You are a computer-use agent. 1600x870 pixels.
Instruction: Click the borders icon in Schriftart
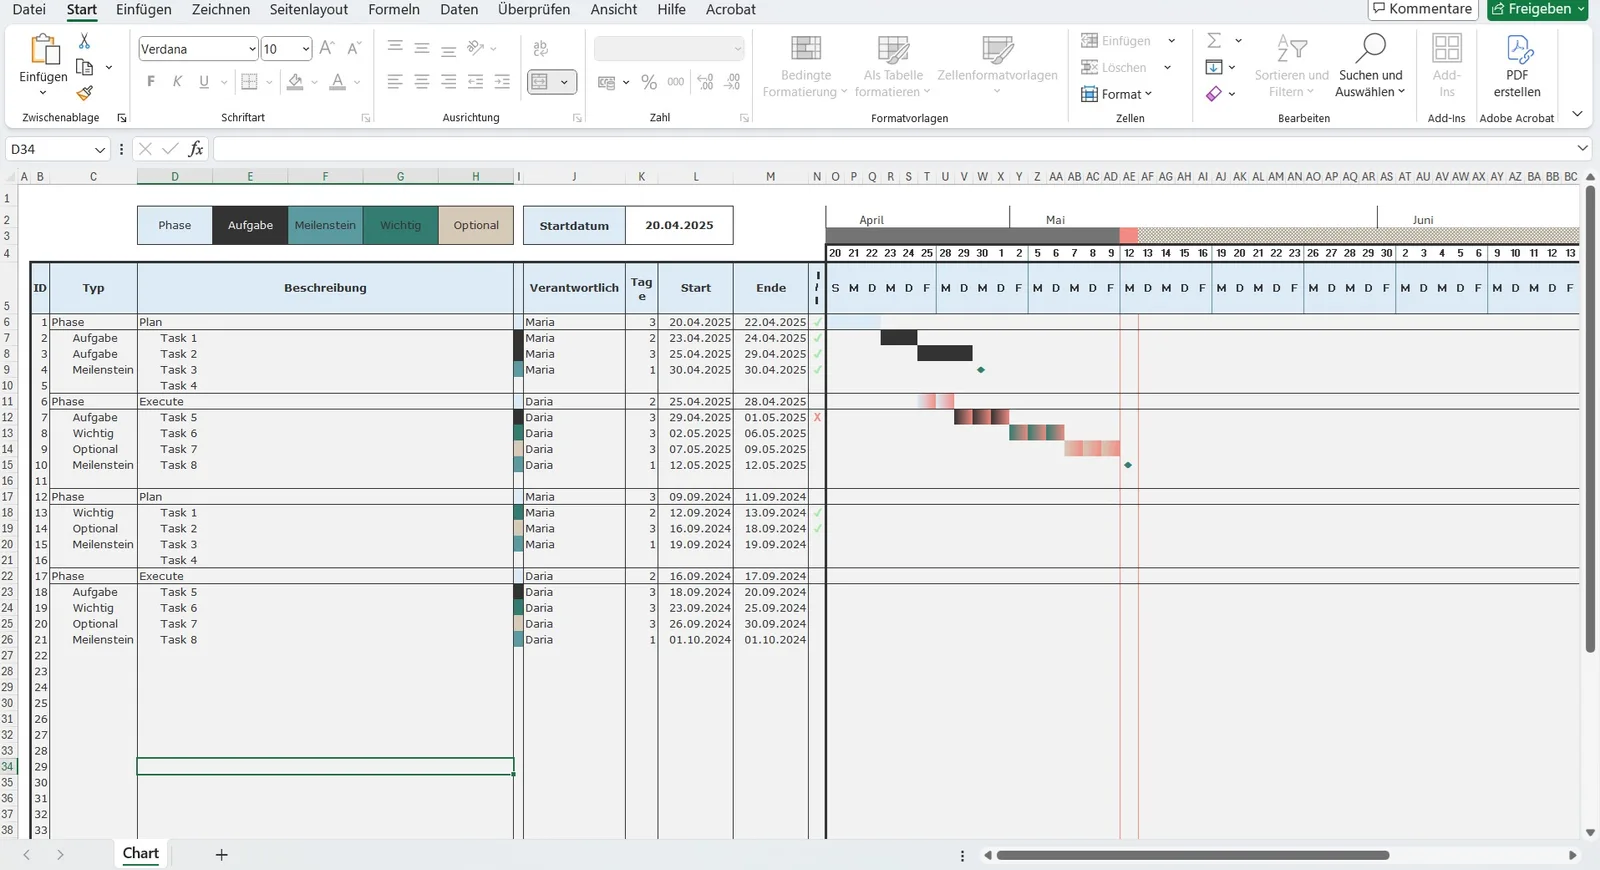pos(250,82)
